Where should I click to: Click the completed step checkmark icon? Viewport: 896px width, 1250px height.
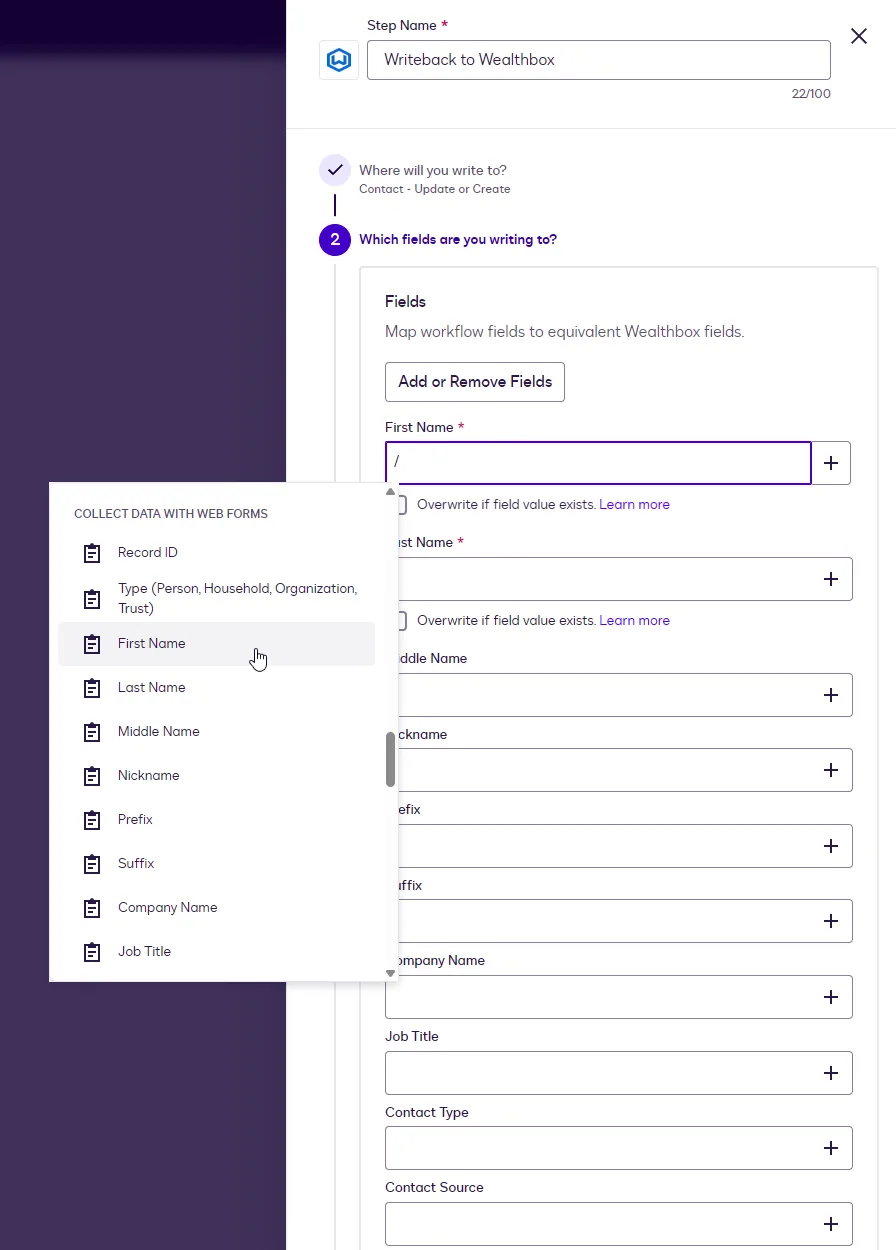pos(335,170)
